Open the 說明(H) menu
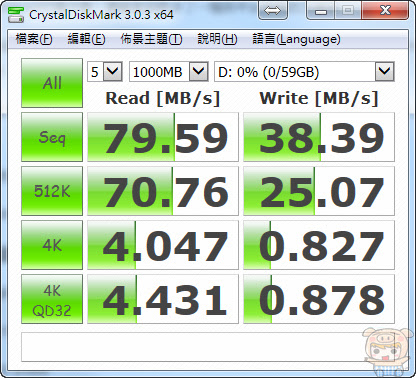 click(217, 39)
